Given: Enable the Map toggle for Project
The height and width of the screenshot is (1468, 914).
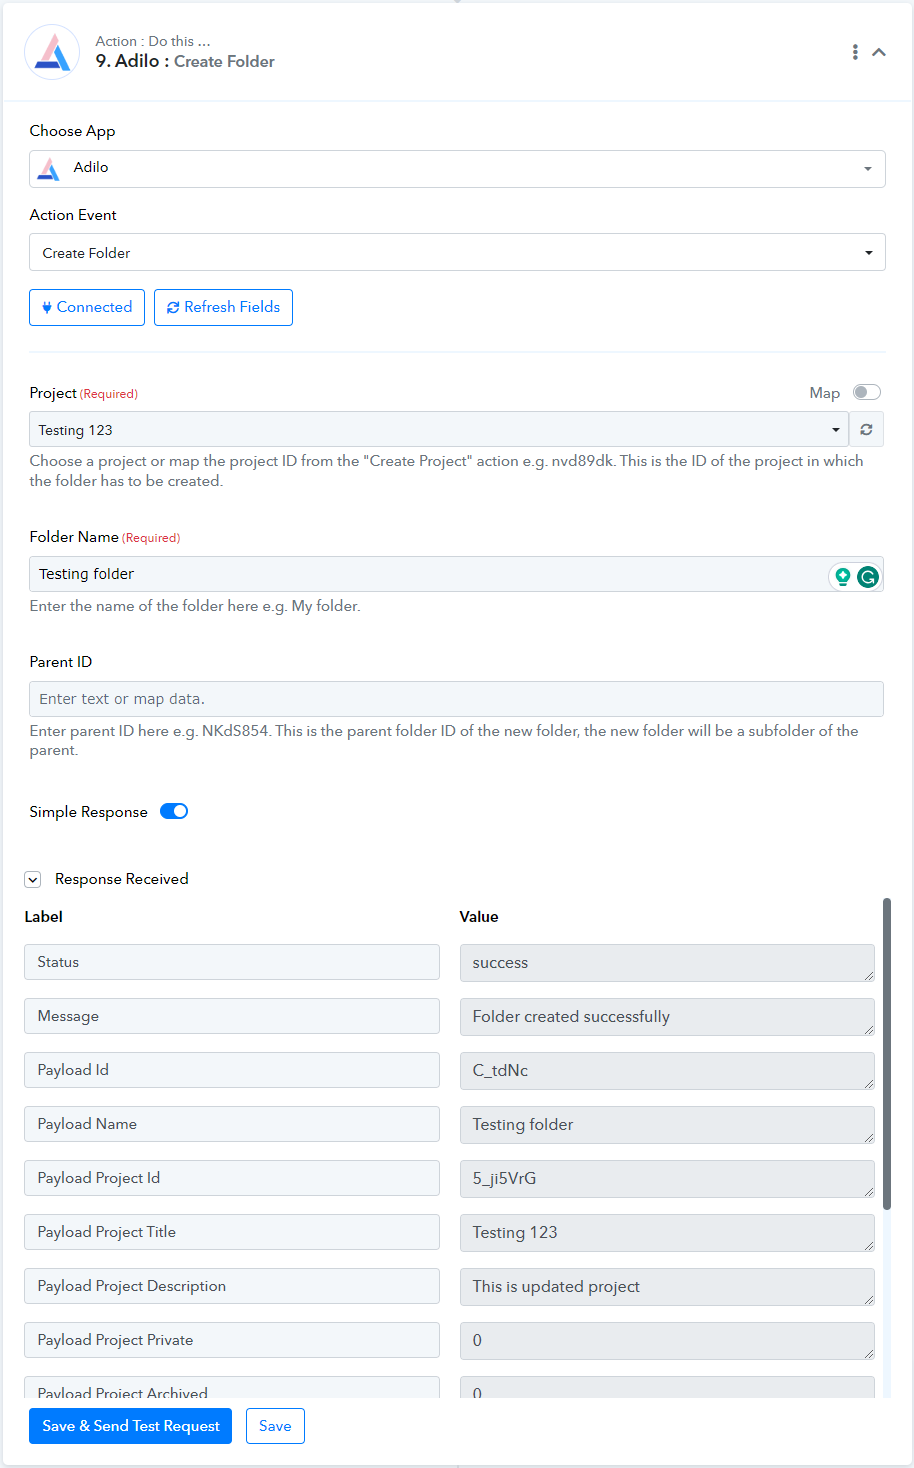Looking at the screenshot, I should 867,392.
